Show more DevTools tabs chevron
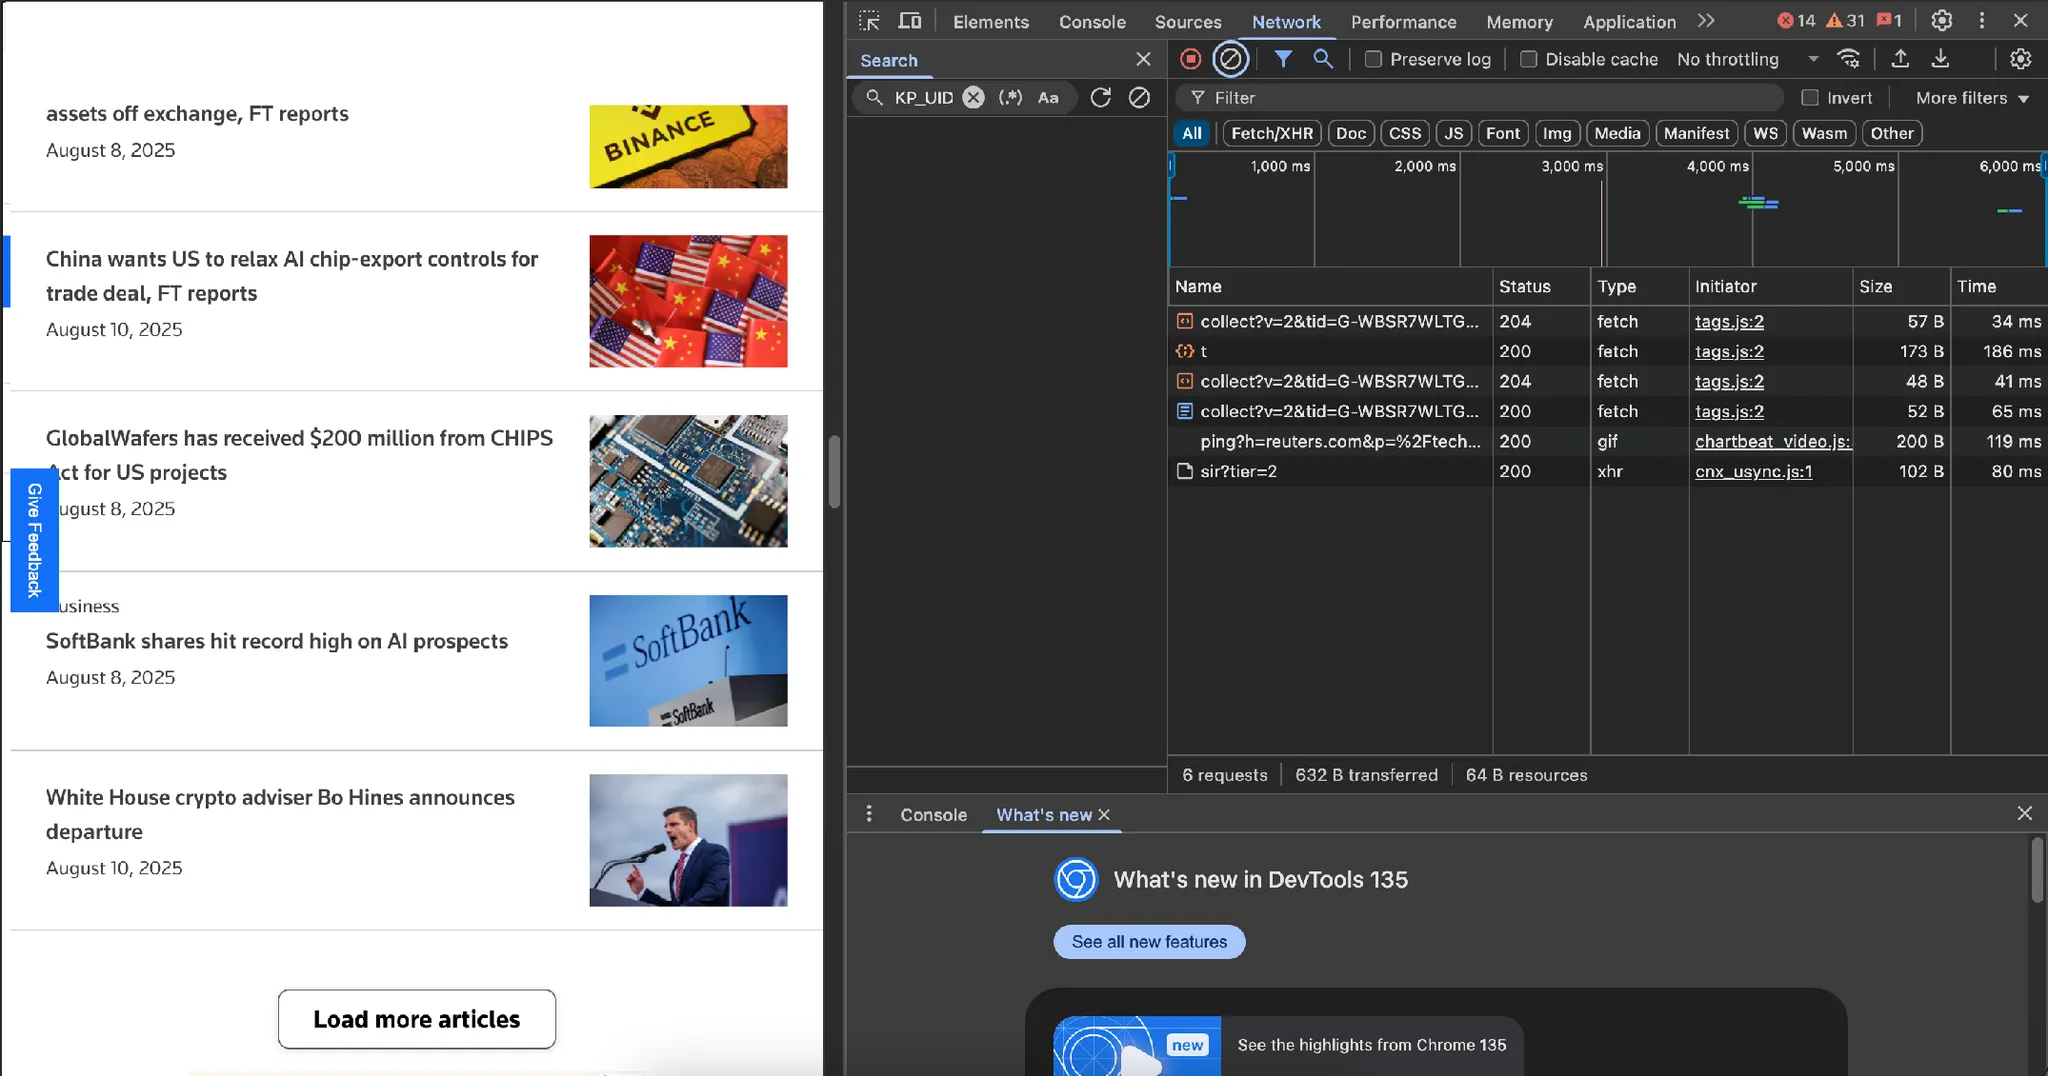The height and width of the screenshot is (1076, 2048). coord(1706,21)
